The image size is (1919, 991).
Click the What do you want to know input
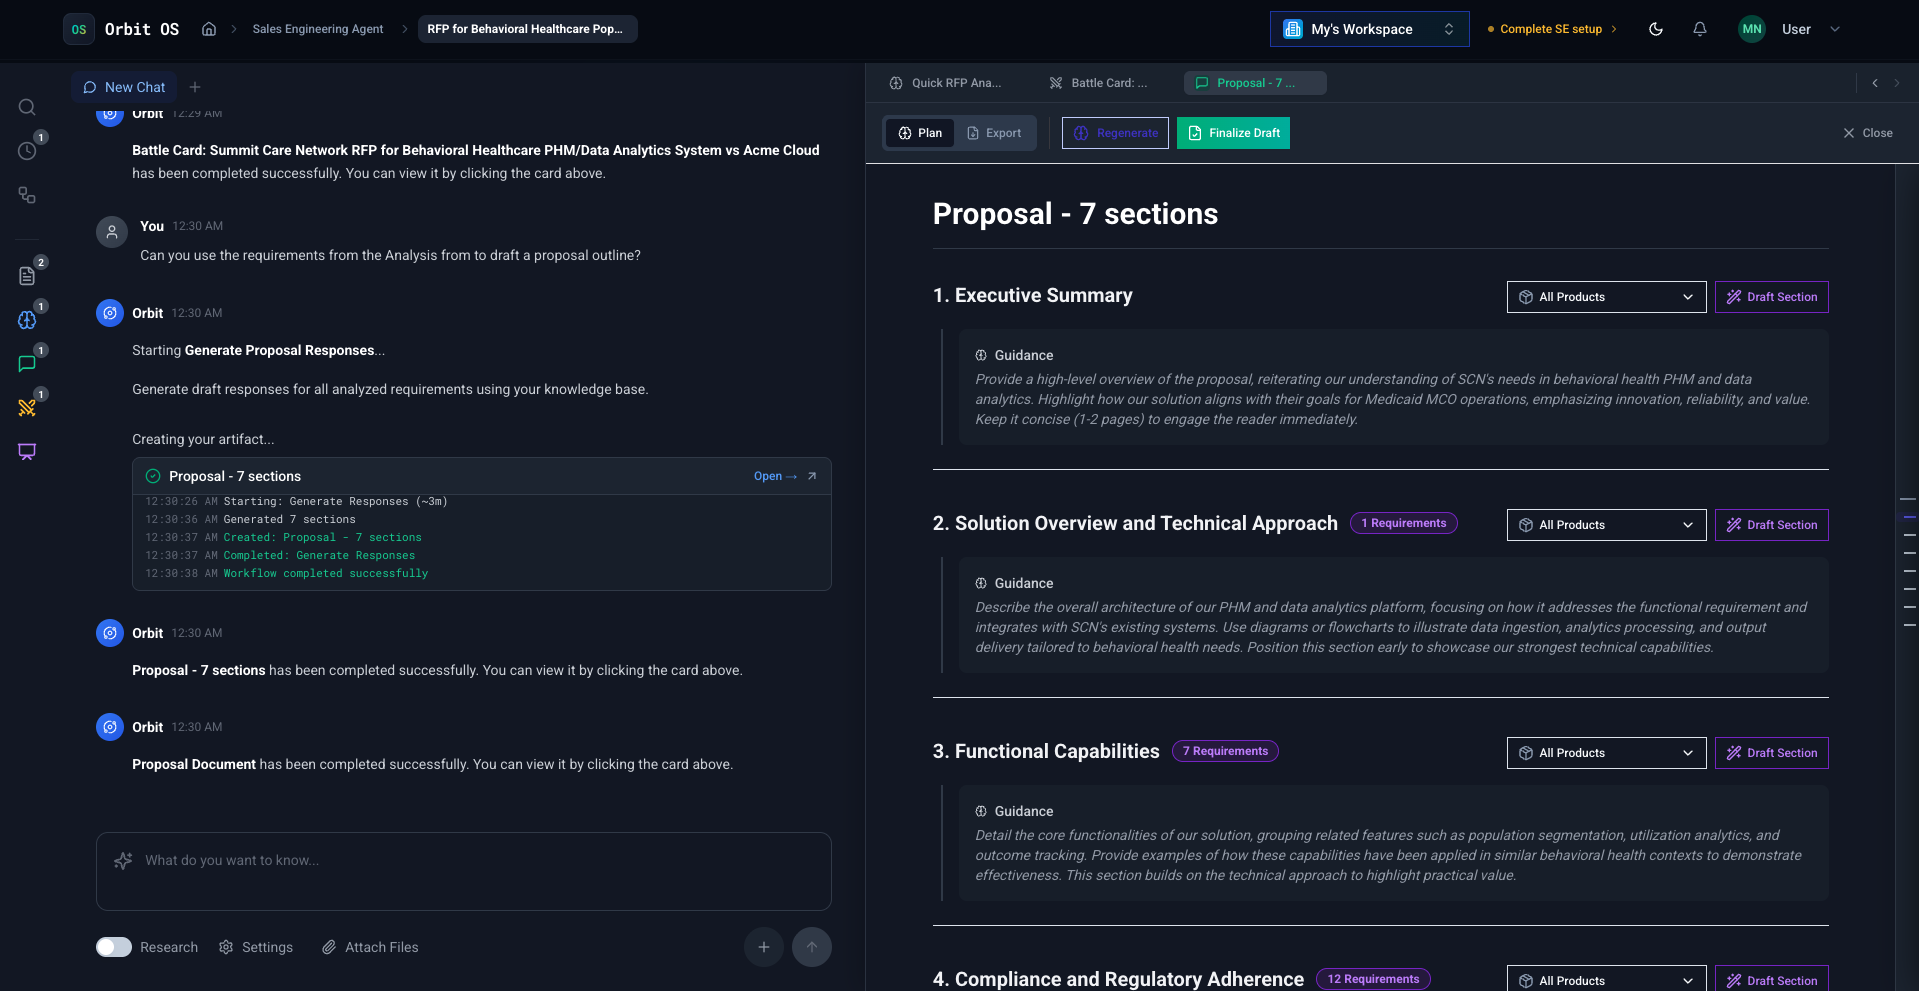coord(463,860)
